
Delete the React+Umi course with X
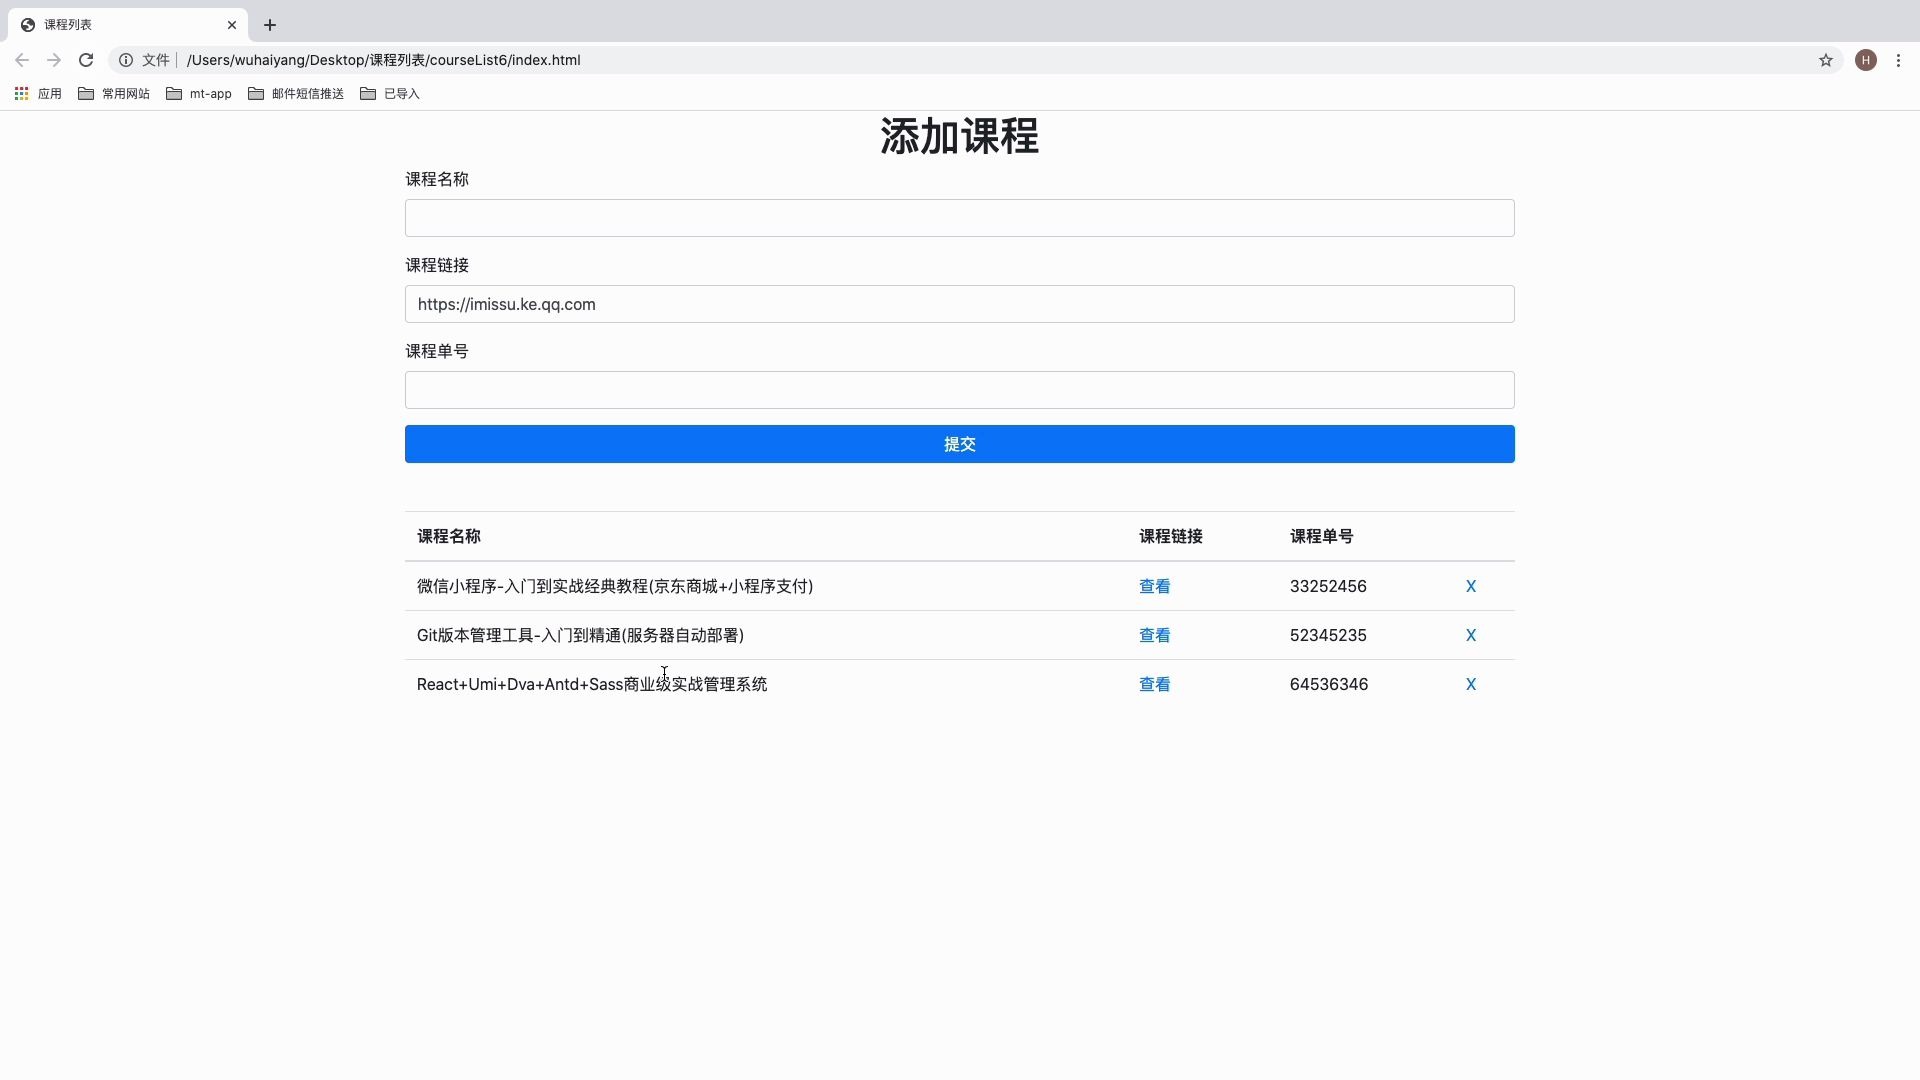(1471, 684)
